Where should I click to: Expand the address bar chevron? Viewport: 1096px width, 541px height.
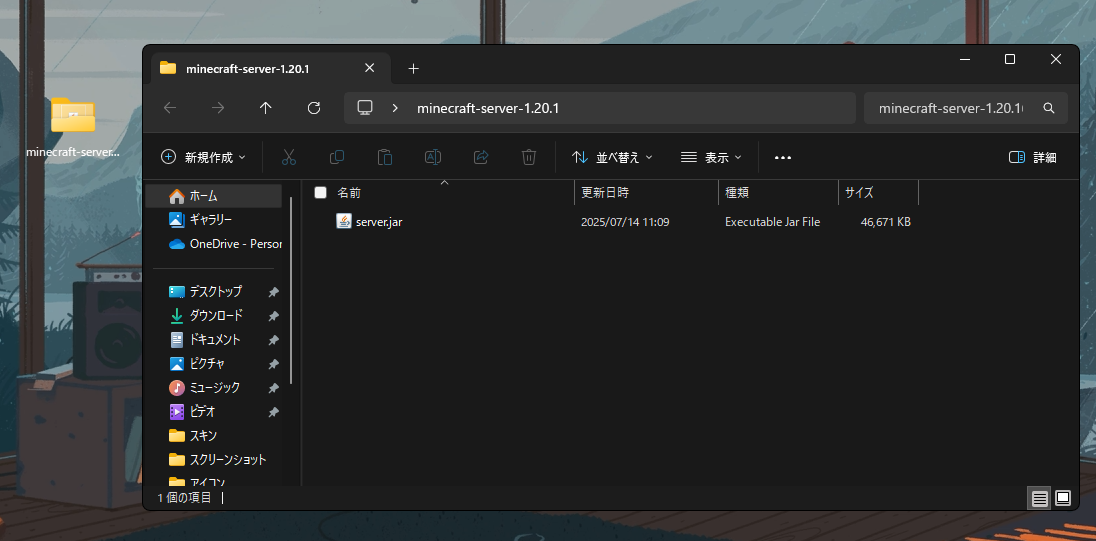click(395, 108)
